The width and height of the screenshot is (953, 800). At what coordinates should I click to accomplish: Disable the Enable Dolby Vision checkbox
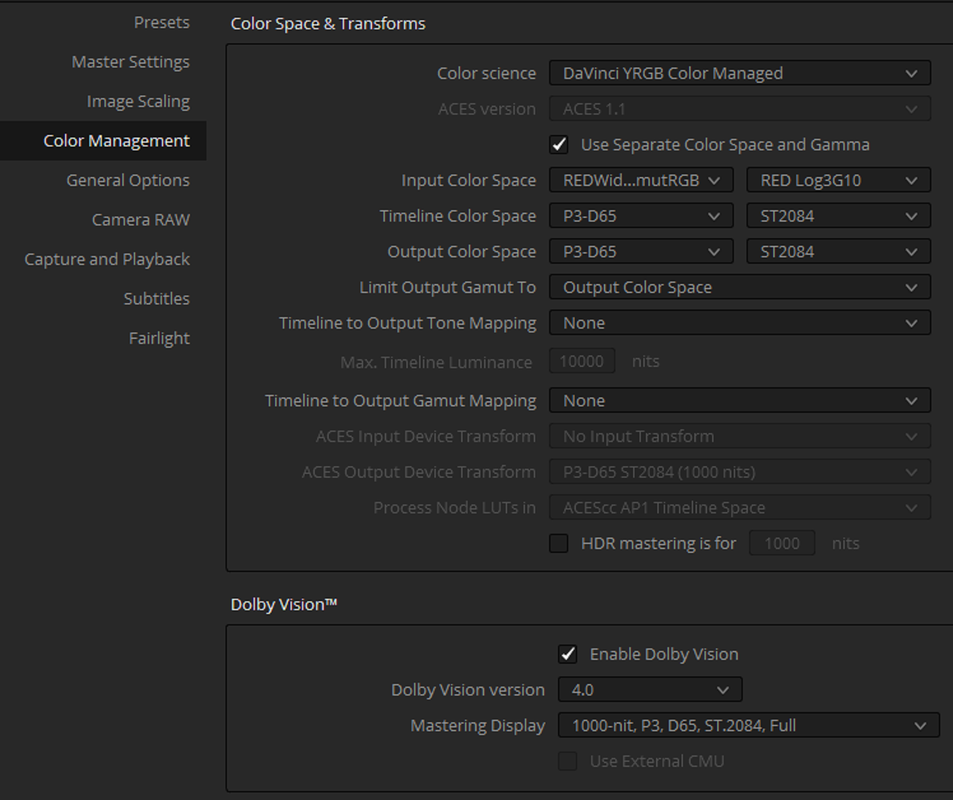(x=568, y=654)
